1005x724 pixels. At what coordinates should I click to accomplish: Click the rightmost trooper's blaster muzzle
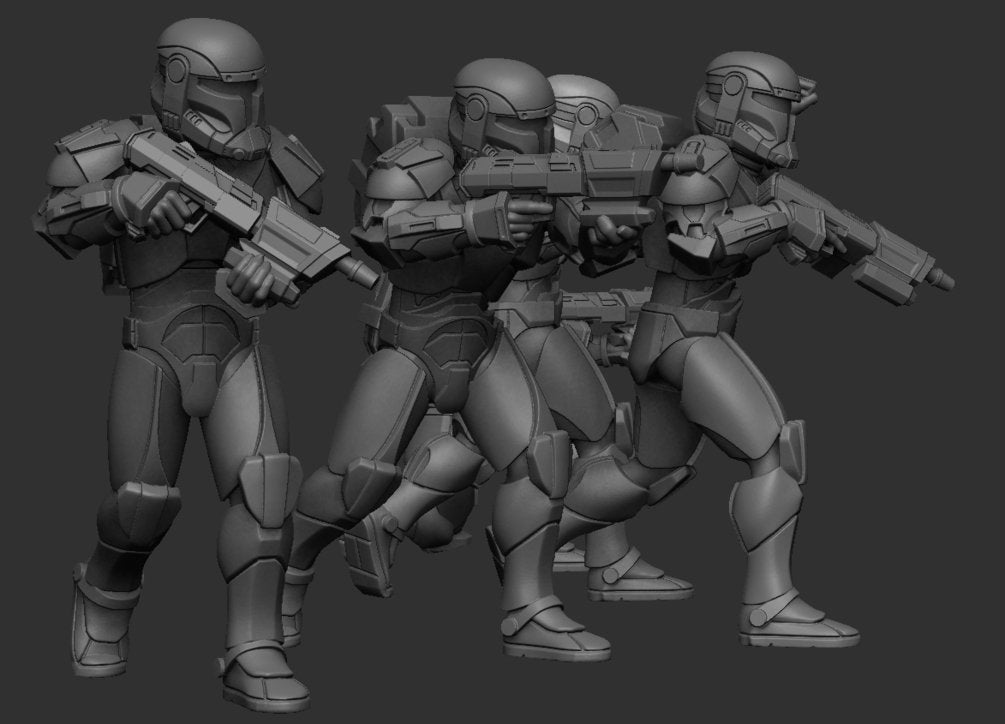(x=942, y=279)
